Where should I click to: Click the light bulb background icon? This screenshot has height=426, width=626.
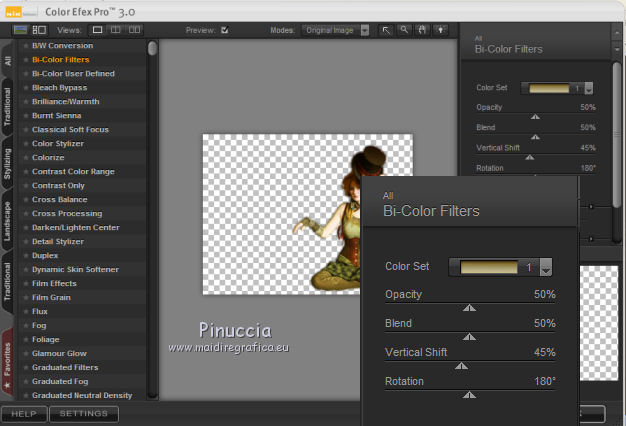tap(439, 30)
